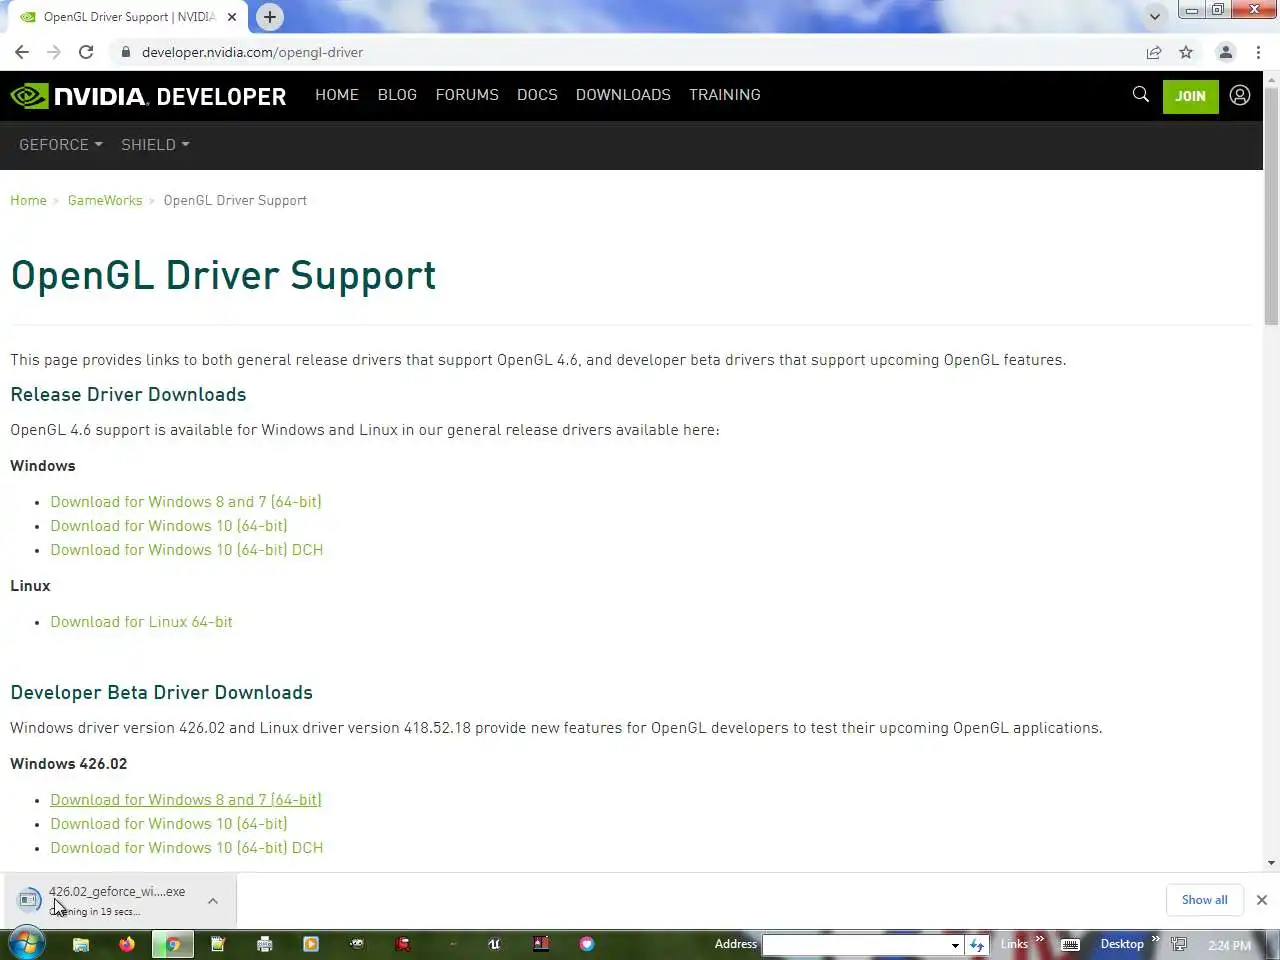This screenshot has height=960, width=1280.
Task: Click the address bar URL field
Action: pyautogui.click(x=630, y=52)
